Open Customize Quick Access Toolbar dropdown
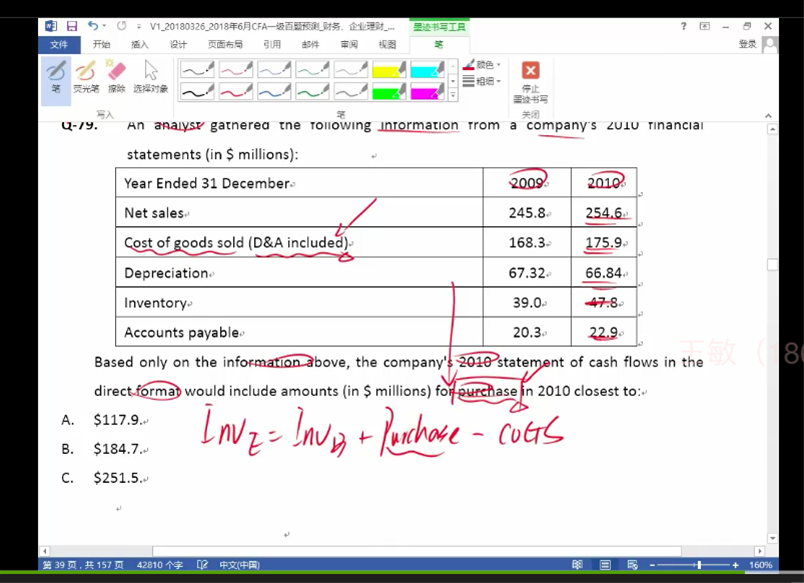Screen dimensions: 804x583 pyautogui.click(x=139, y=26)
